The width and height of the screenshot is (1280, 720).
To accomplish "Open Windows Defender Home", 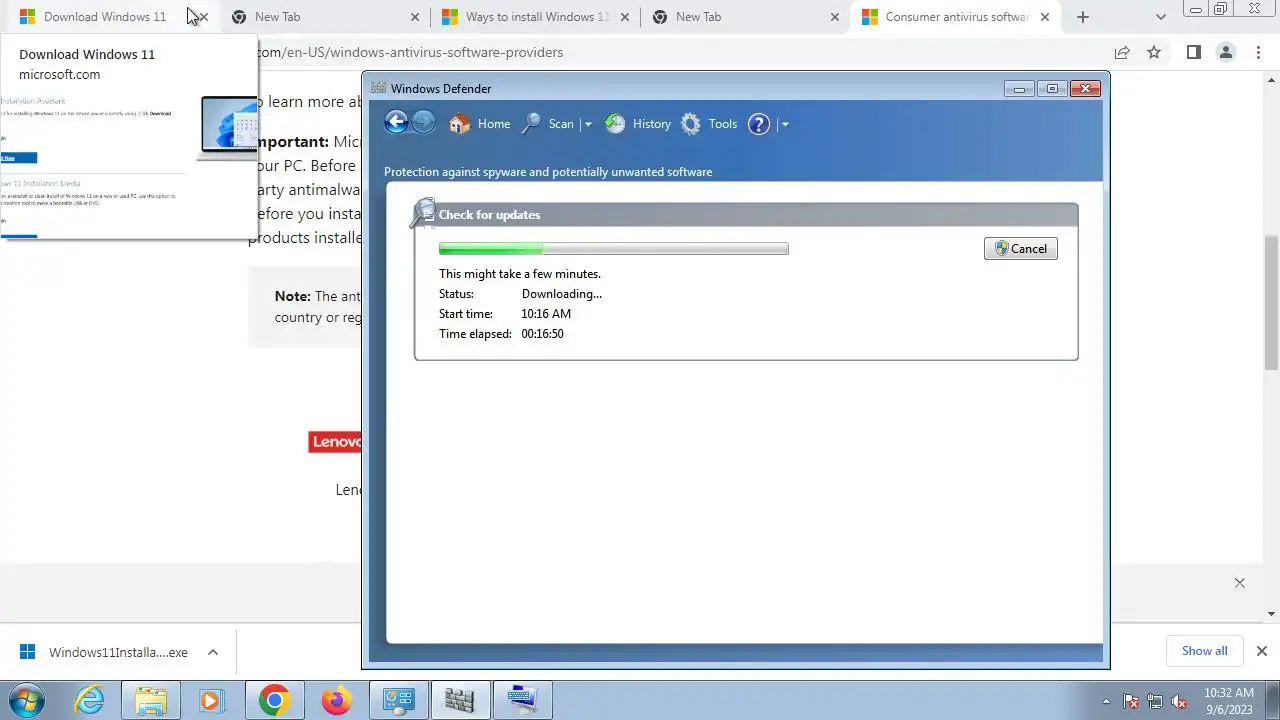I will pos(480,124).
